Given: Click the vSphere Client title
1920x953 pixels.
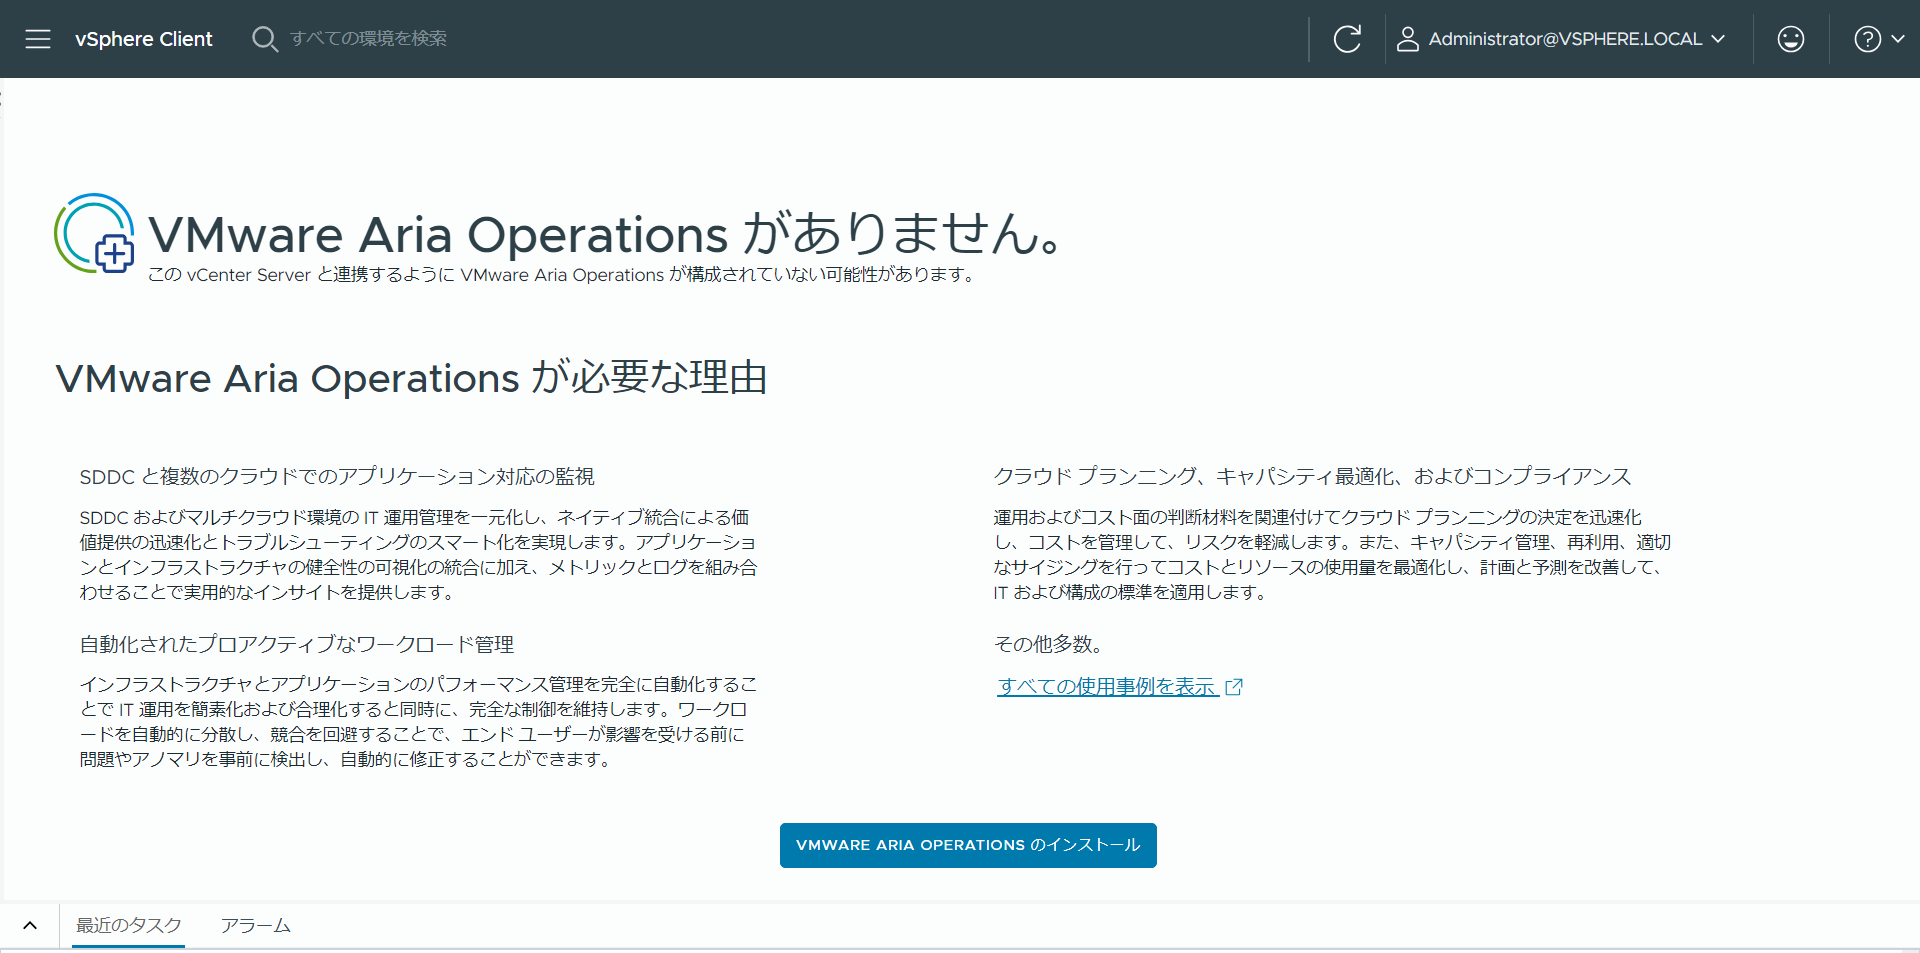Looking at the screenshot, I should pyautogui.click(x=143, y=39).
